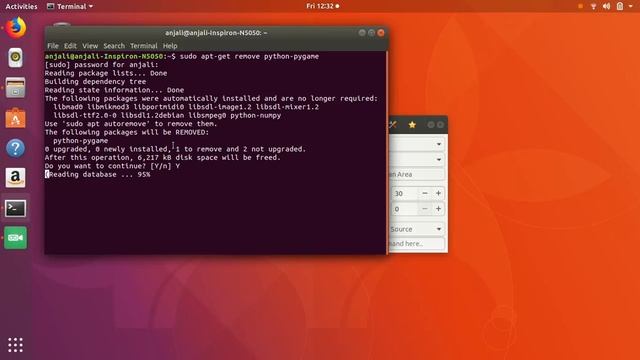Click the Activities button
The width and height of the screenshot is (640, 360).
(21, 6)
